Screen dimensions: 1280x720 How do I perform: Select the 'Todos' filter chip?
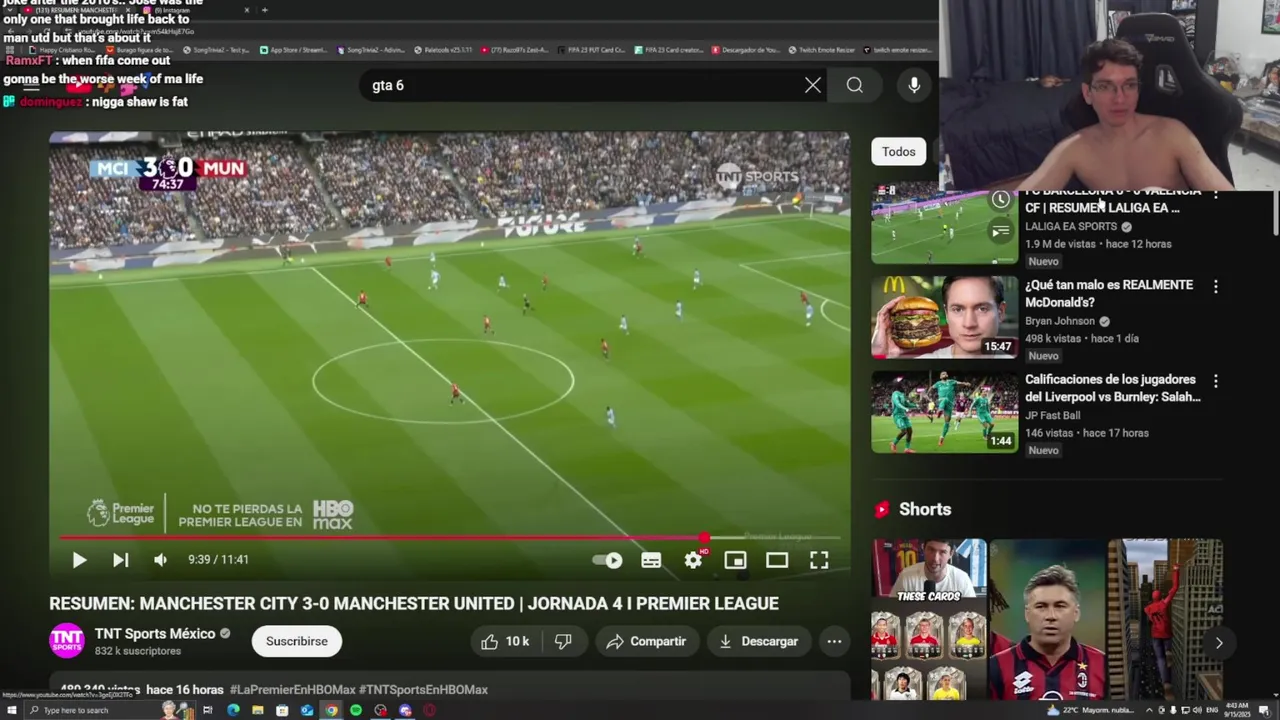(899, 152)
